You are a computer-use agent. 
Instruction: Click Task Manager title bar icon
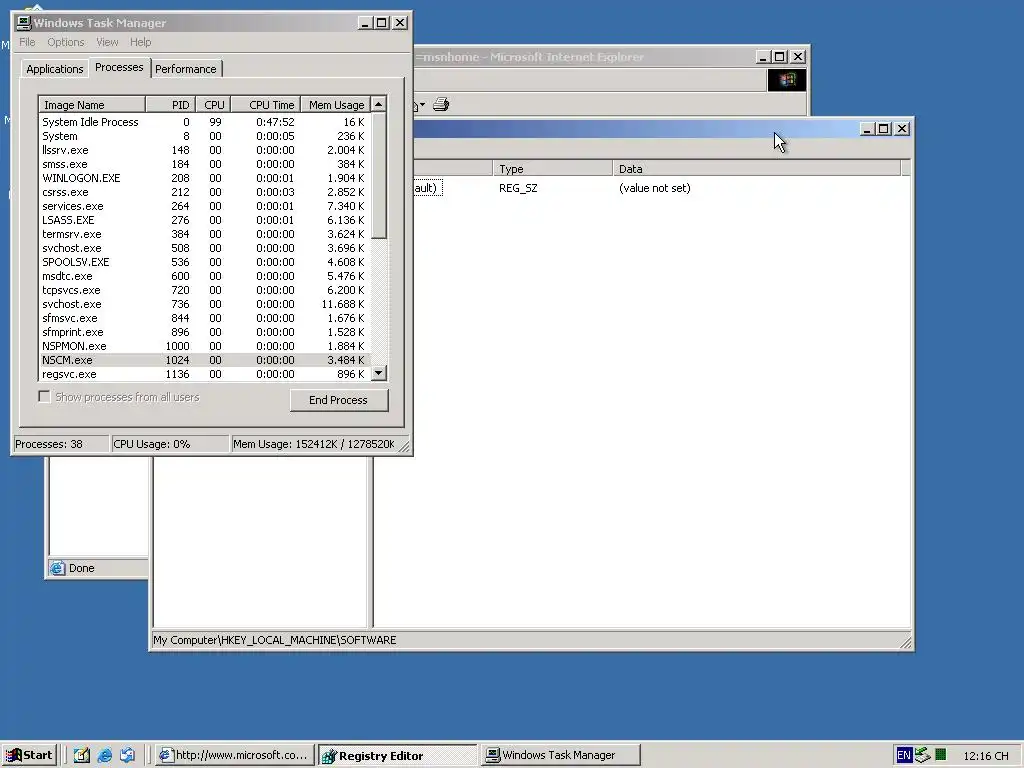point(24,23)
